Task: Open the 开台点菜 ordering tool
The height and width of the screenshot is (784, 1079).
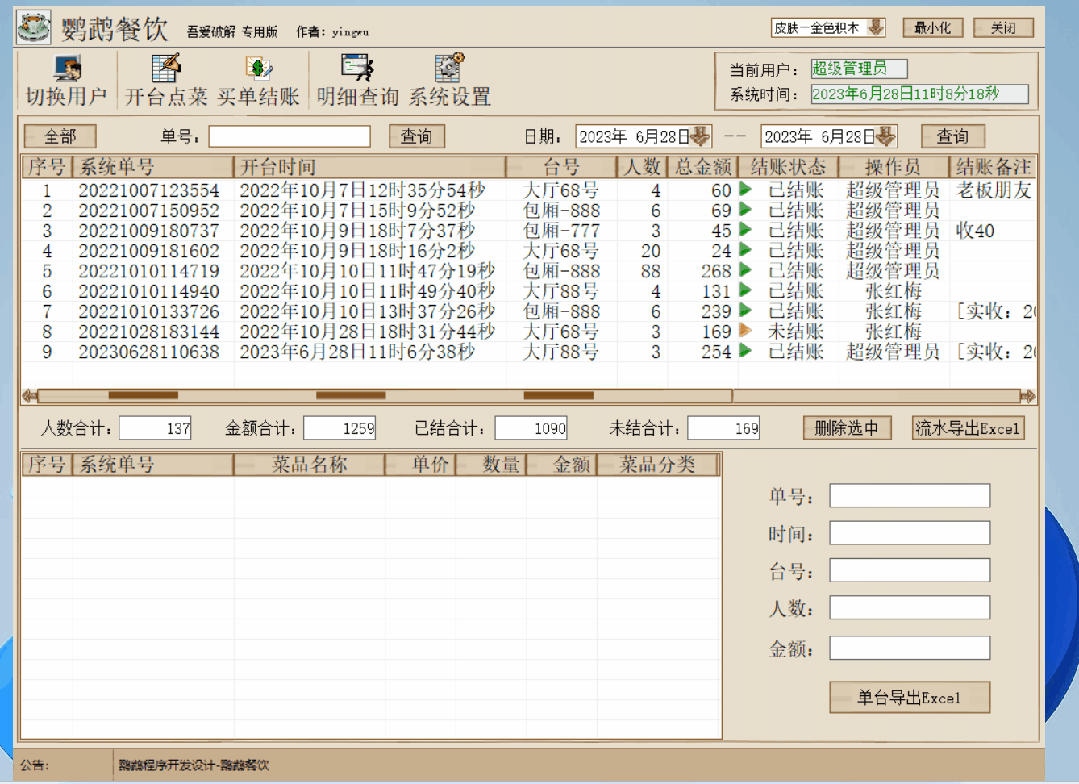Action: coord(166,81)
